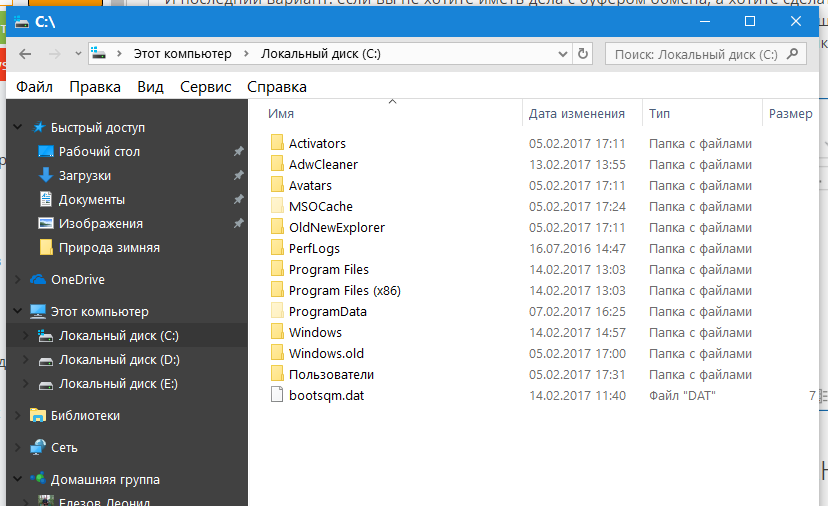Viewport: 828px width, 506px height.
Task: Expand address bar history dropdown
Action: (x=562, y=54)
